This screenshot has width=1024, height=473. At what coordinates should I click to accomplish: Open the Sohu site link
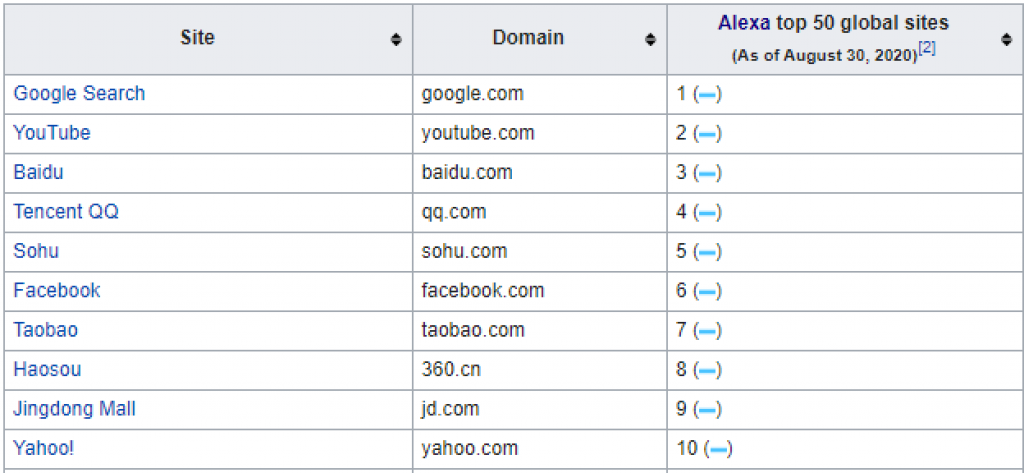pyautogui.click(x=36, y=251)
